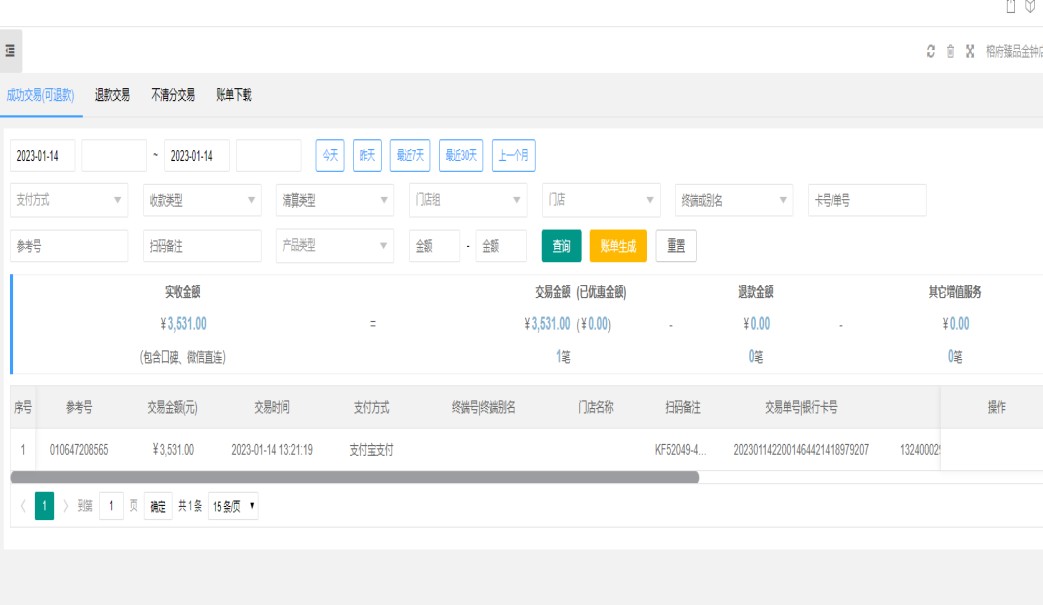The height and width of the screenshot is (605, 1043).
Task: Open the 15条/页 page size selector
Action: coord(234,506)
